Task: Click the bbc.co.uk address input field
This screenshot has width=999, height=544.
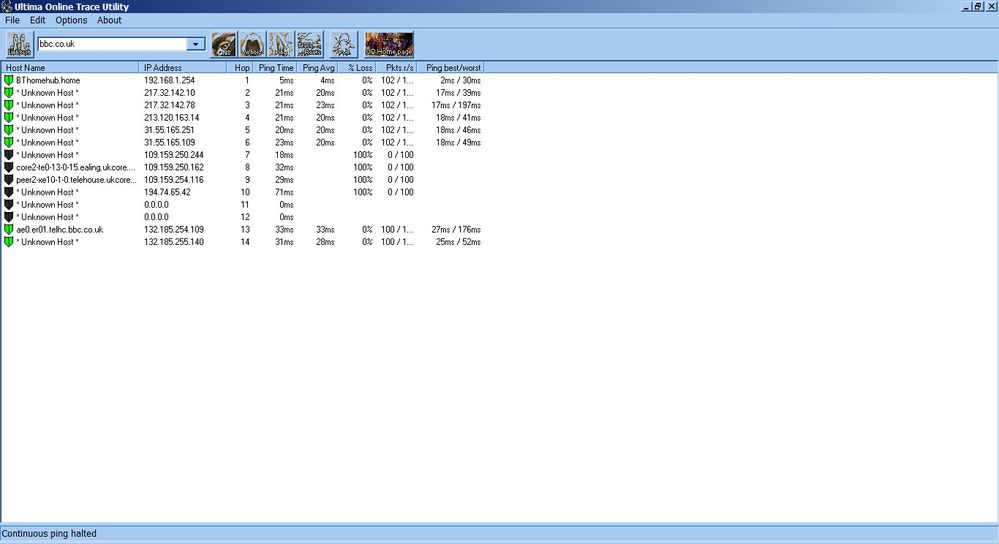Action: click(x=112, y=44)
